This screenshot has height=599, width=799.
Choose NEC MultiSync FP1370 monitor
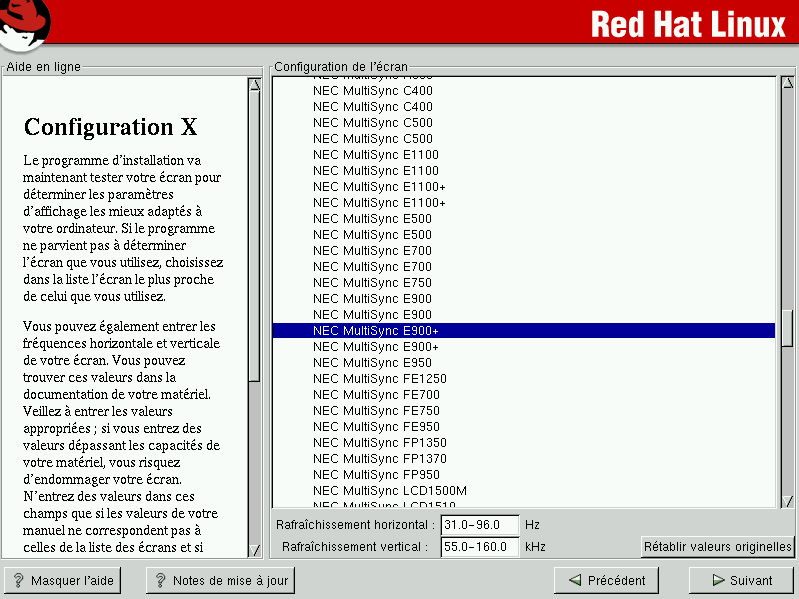click(366, 459)
